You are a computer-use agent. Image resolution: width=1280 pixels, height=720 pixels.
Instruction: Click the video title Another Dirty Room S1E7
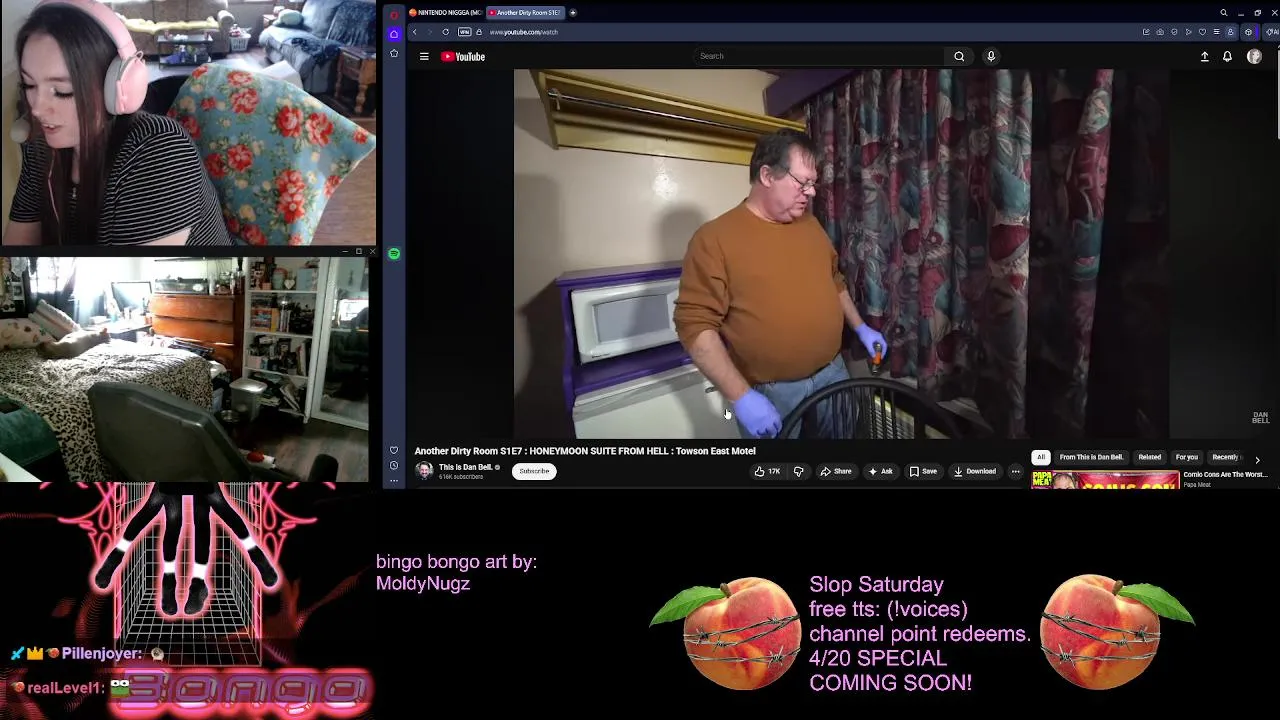pos(585,451)
